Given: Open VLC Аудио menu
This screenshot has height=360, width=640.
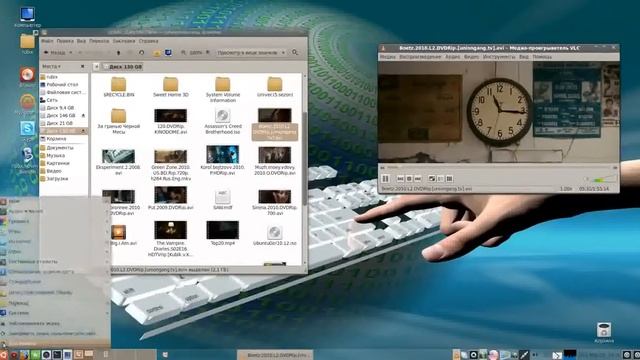Looking at the screenshot, I should pos(452,57).
